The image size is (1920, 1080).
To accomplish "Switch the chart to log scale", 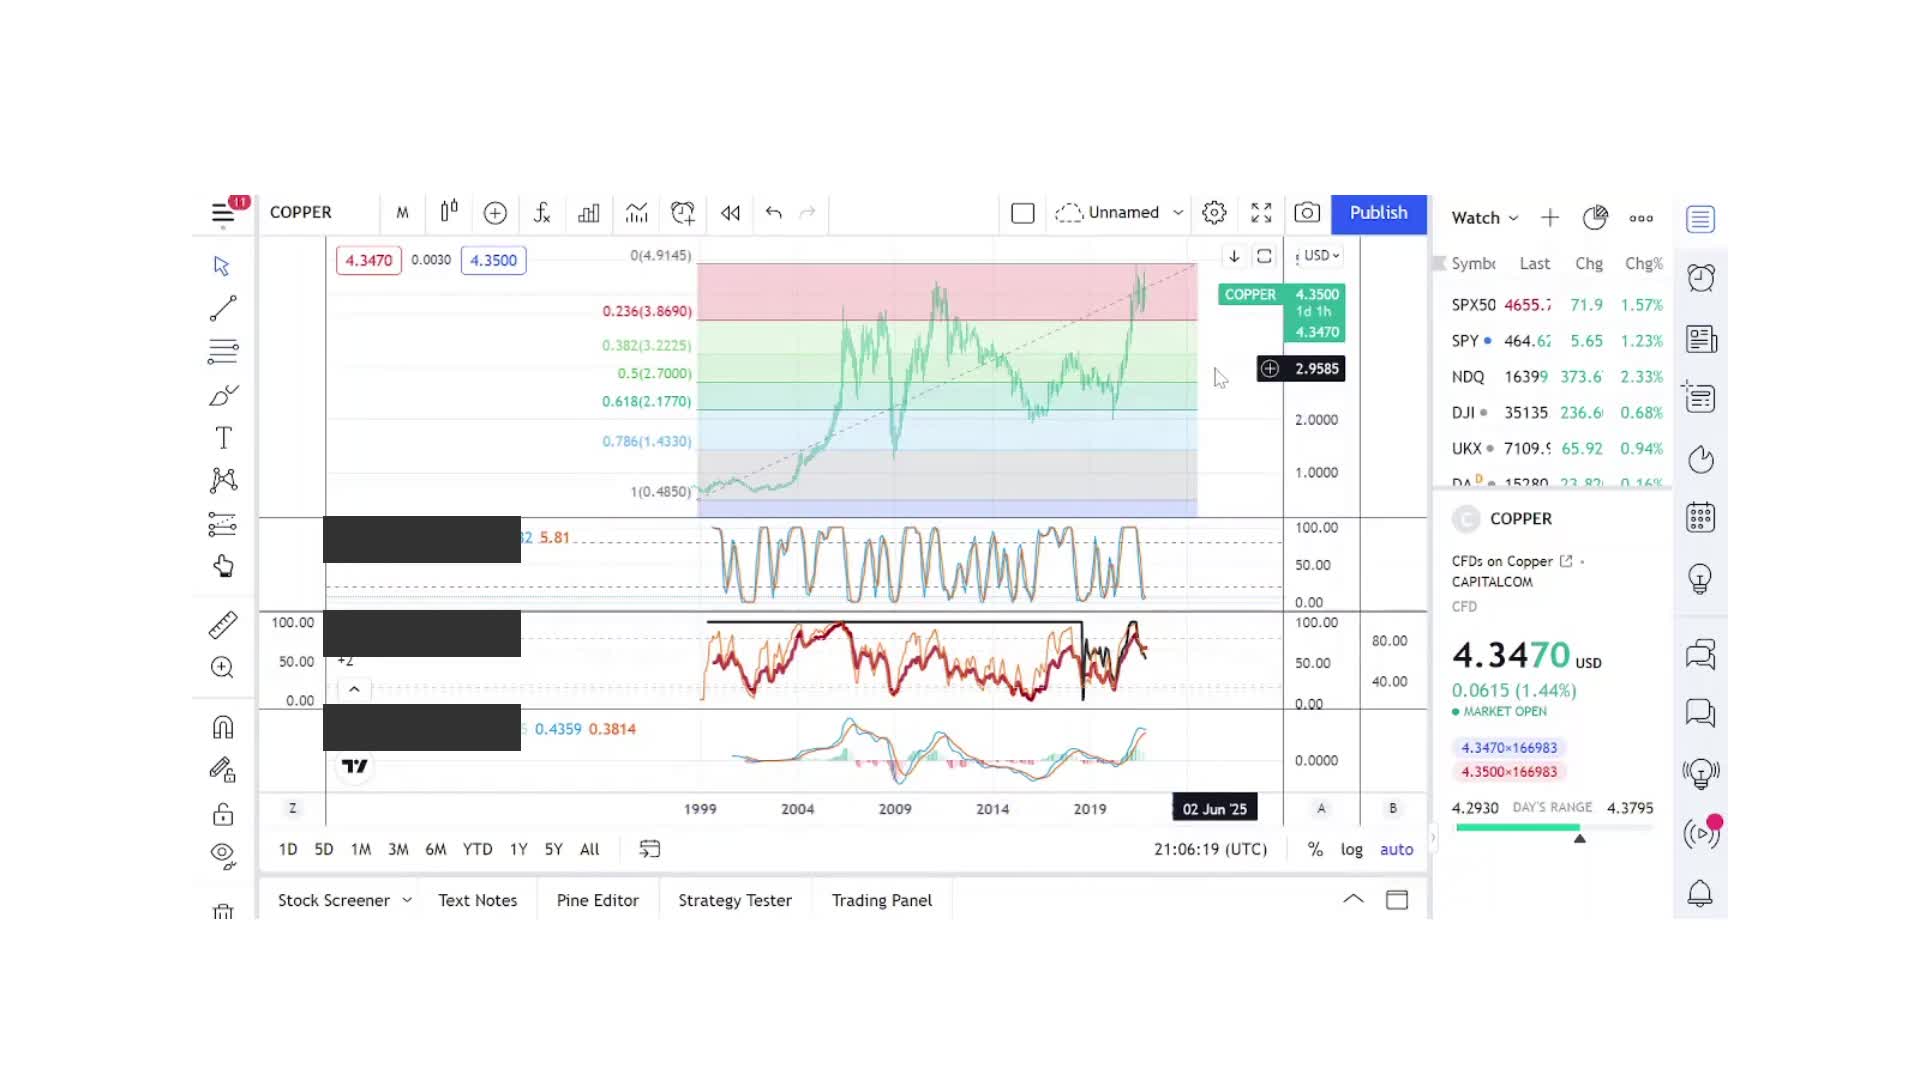I will 1351,849.
